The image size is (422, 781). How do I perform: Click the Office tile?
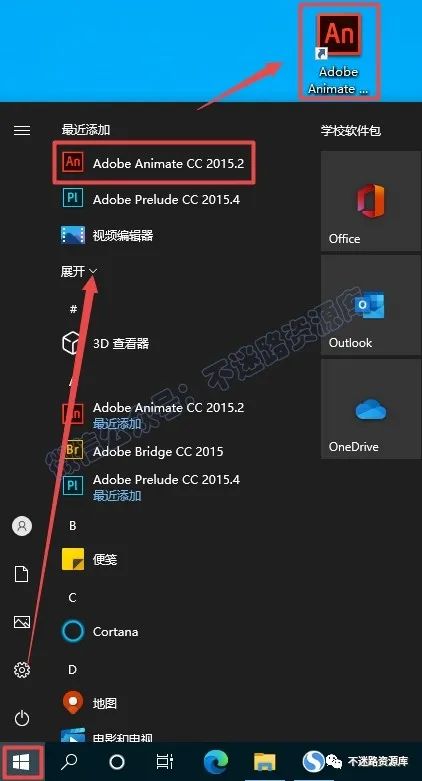click(371, 201)
